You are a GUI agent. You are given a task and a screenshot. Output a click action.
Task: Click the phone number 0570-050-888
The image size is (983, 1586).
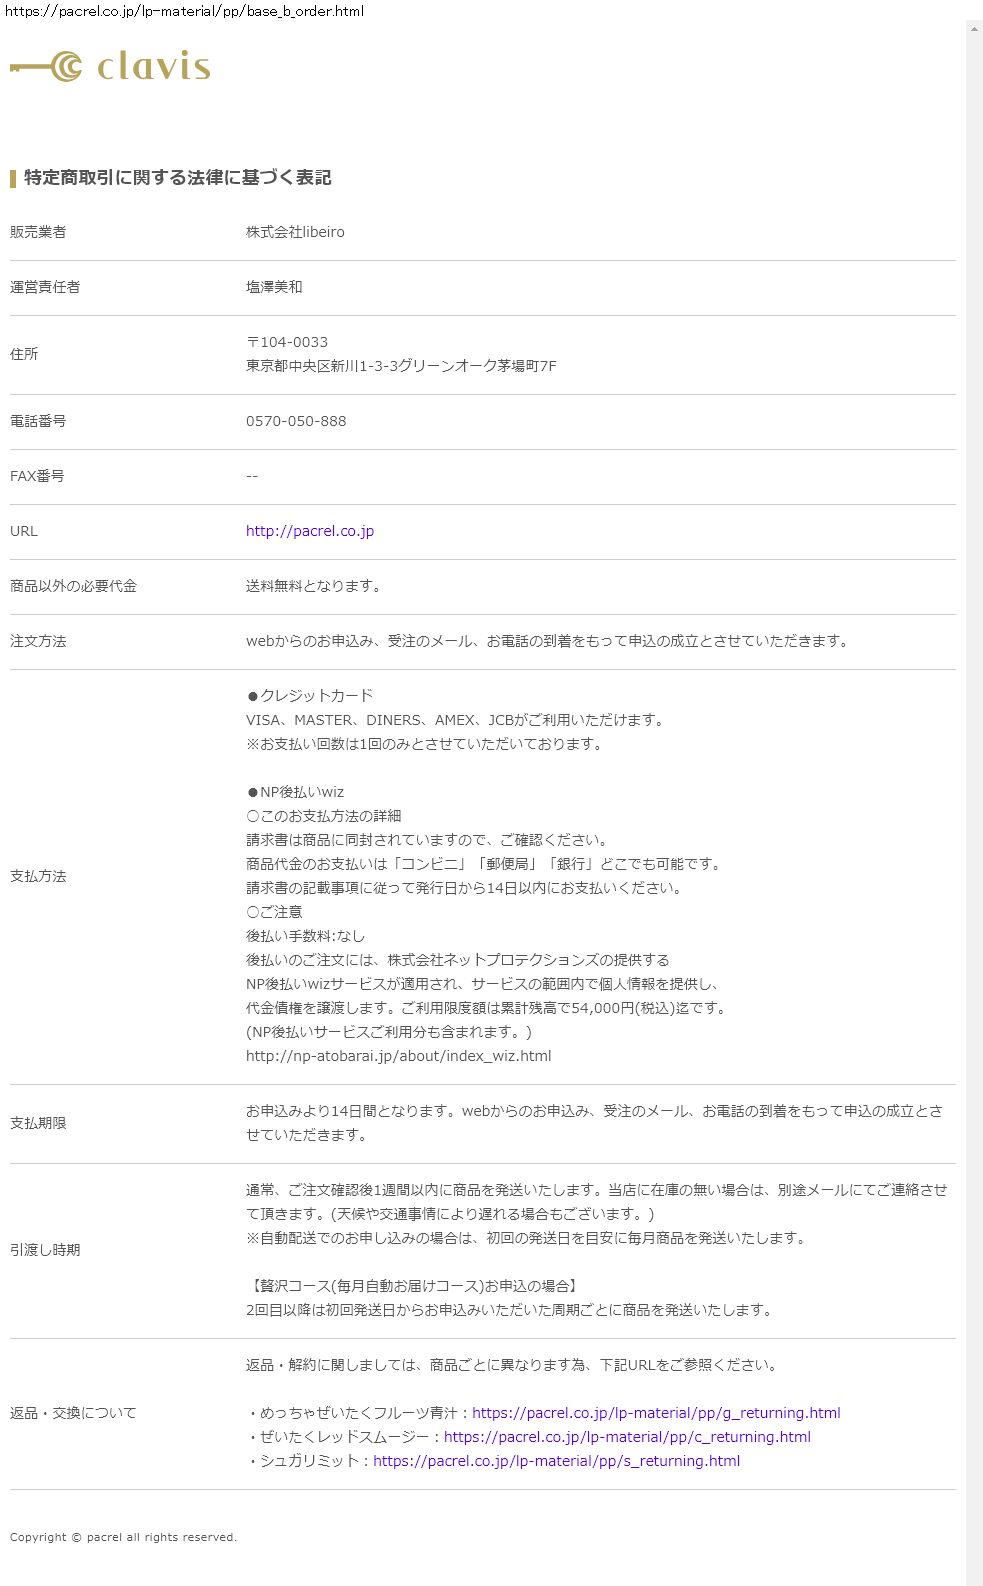[x=296, y=421]
